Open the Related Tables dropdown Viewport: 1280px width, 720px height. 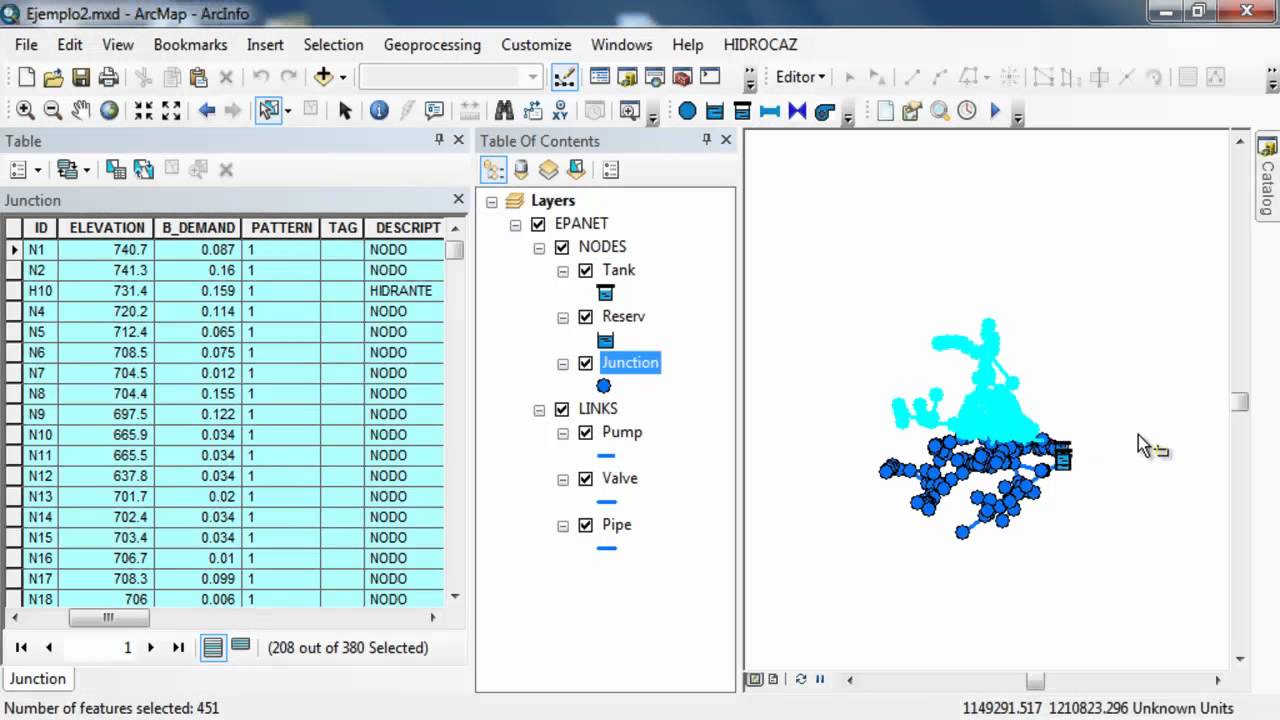tap(73, 170)
